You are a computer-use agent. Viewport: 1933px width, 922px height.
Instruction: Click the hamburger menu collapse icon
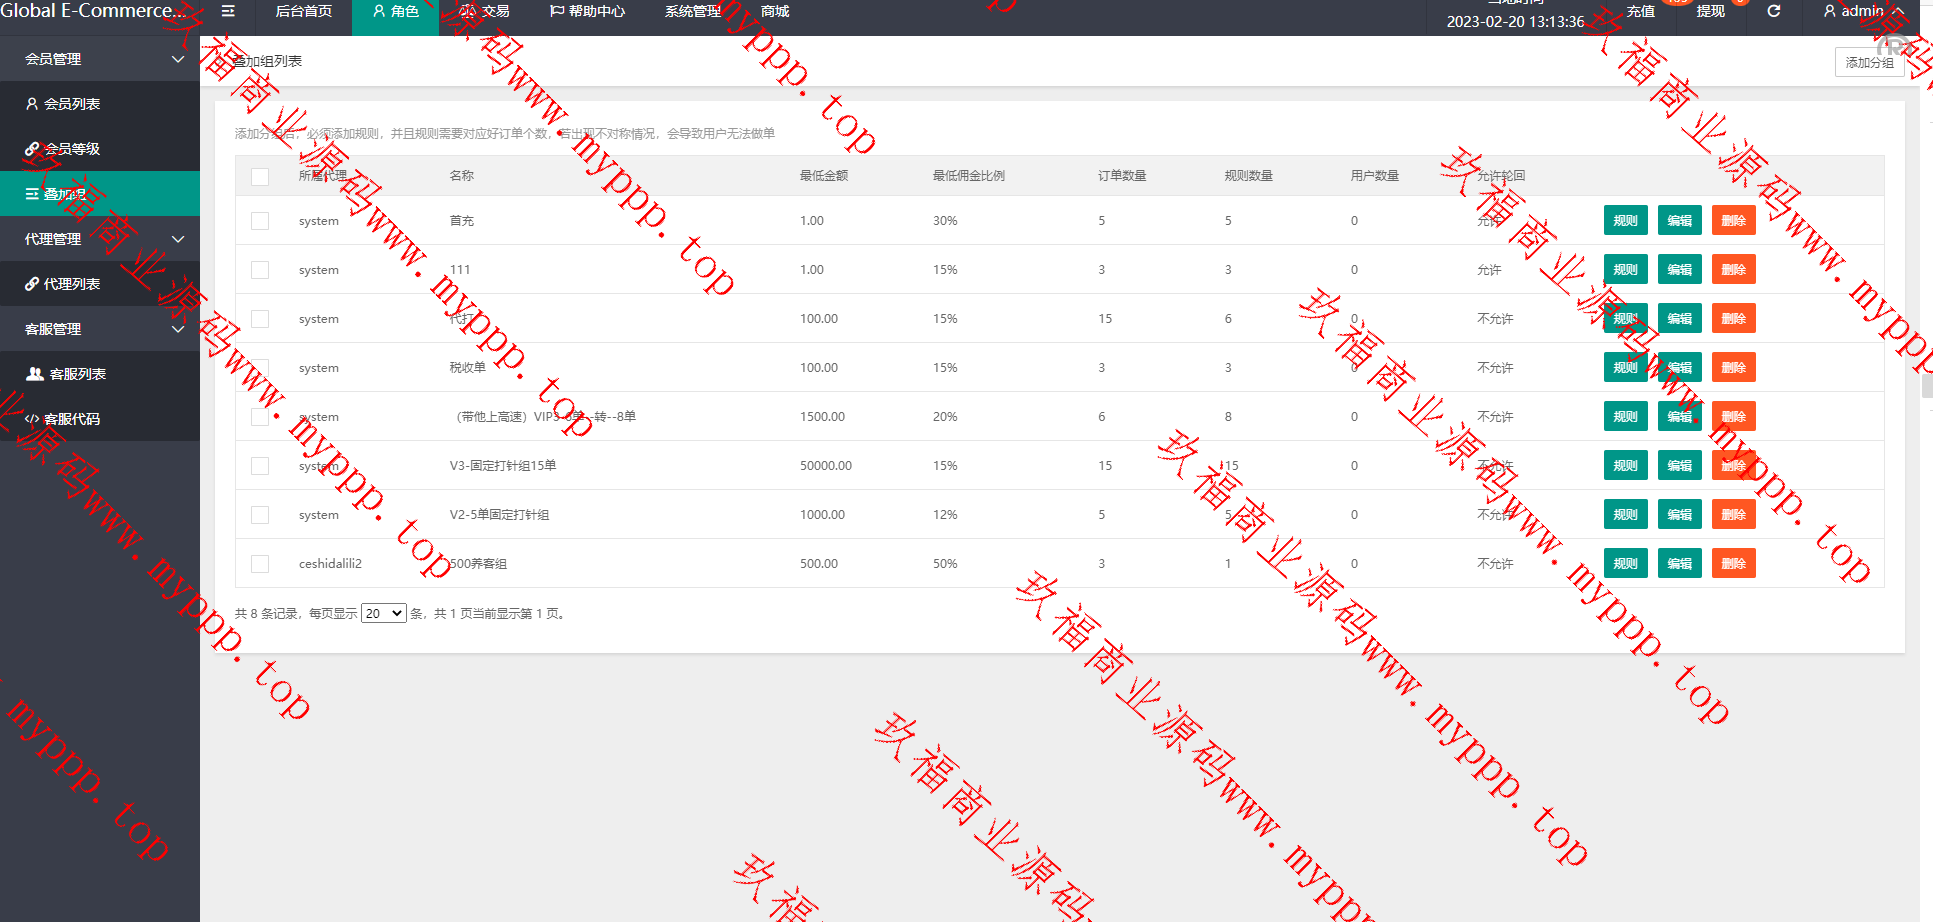228,11
